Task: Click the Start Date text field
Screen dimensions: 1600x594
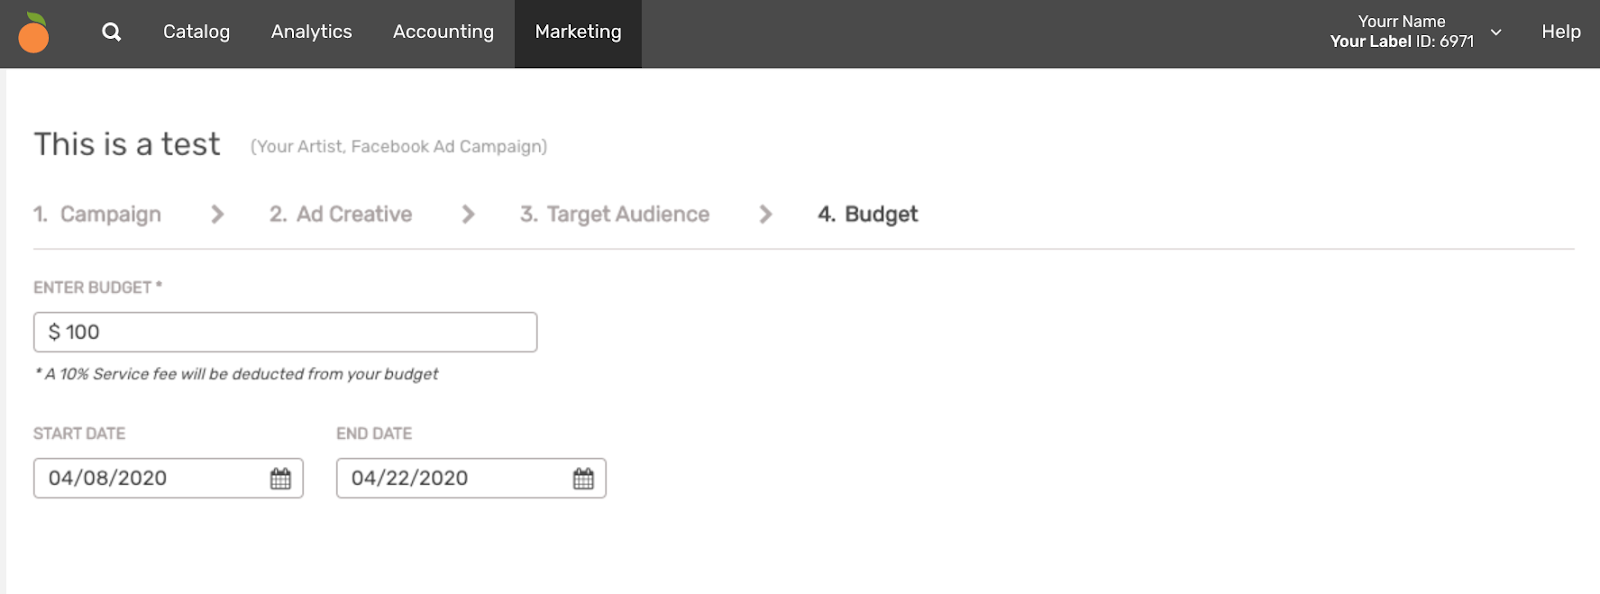Action: 150,478
